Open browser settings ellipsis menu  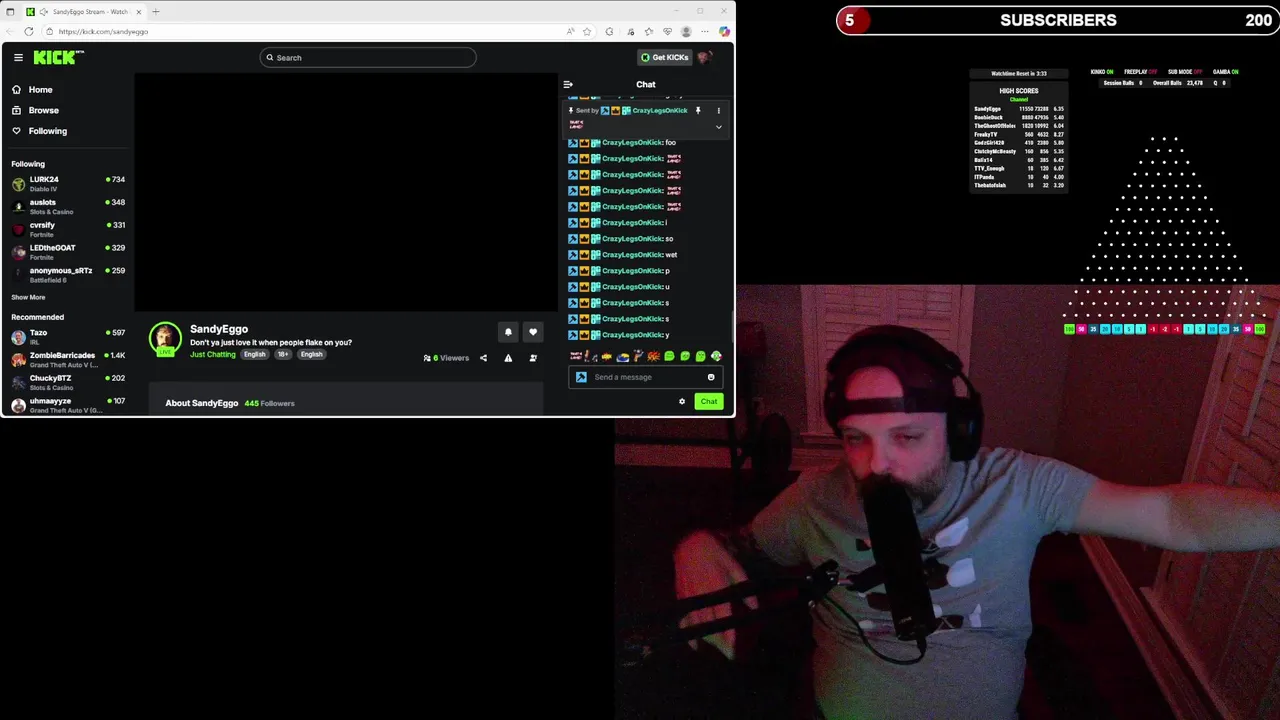[705, 31]
